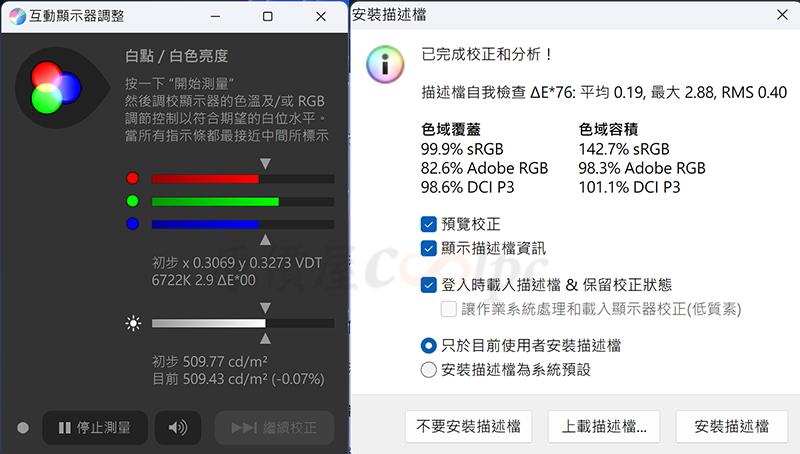Click the rainbow info icon in dialog

(385, 65)
